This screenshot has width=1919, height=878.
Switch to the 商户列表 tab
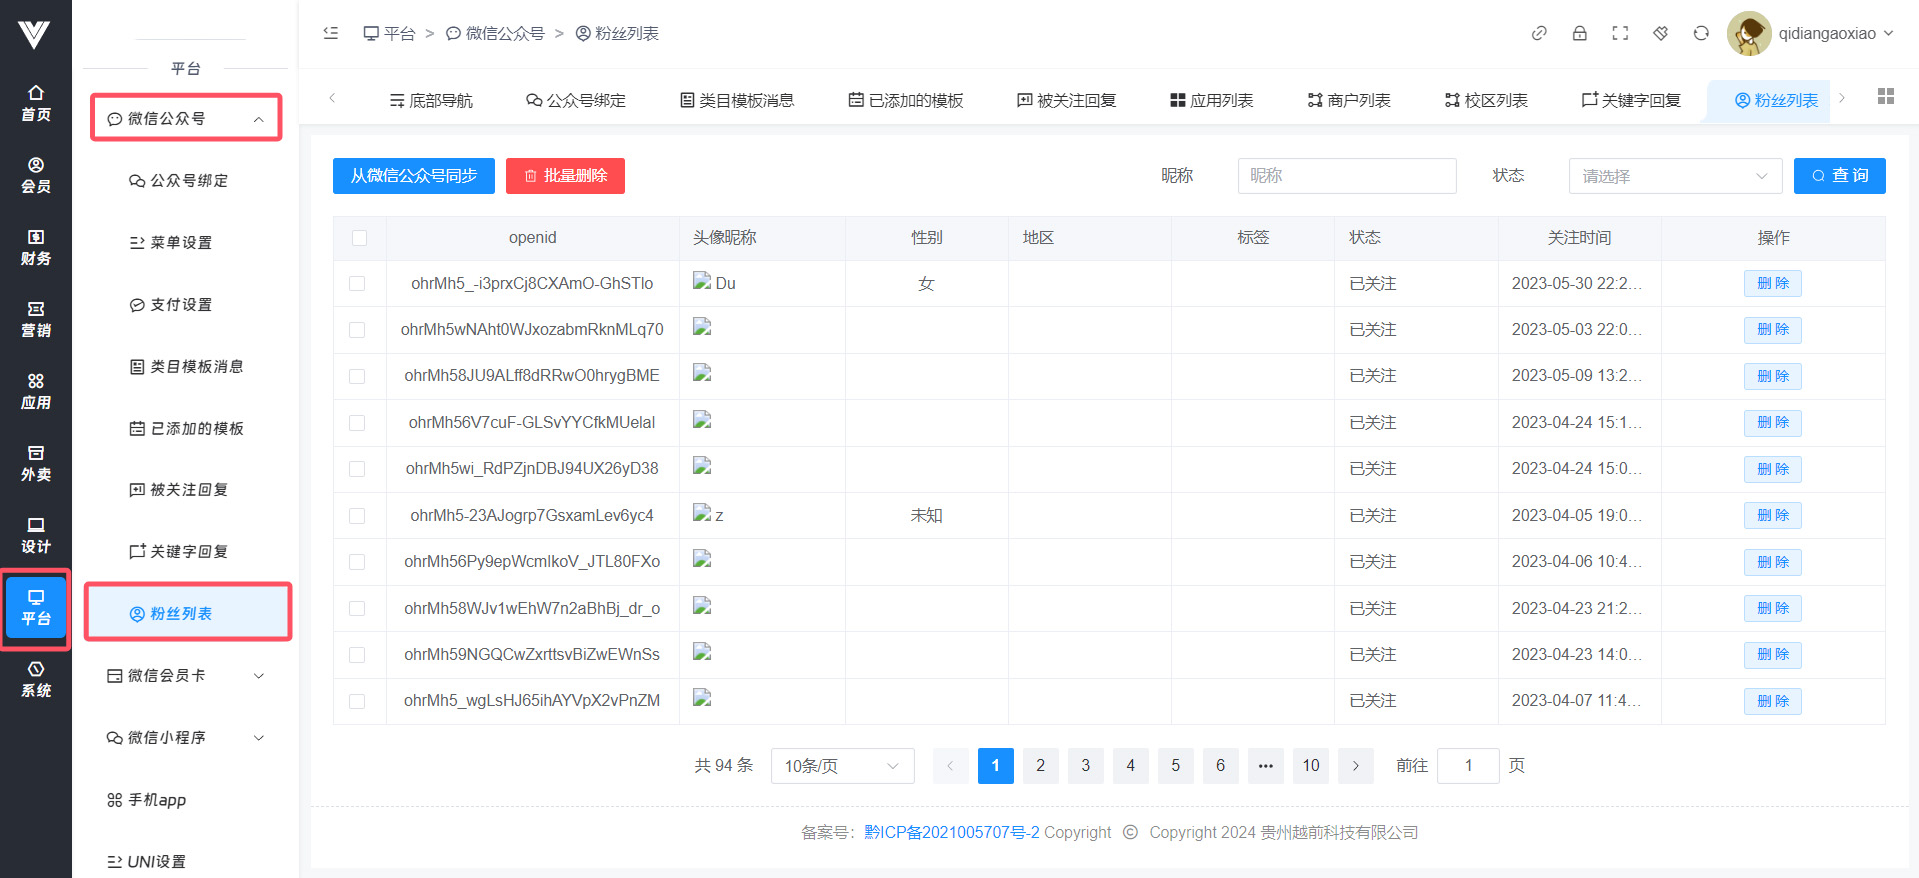point(1348,100)
